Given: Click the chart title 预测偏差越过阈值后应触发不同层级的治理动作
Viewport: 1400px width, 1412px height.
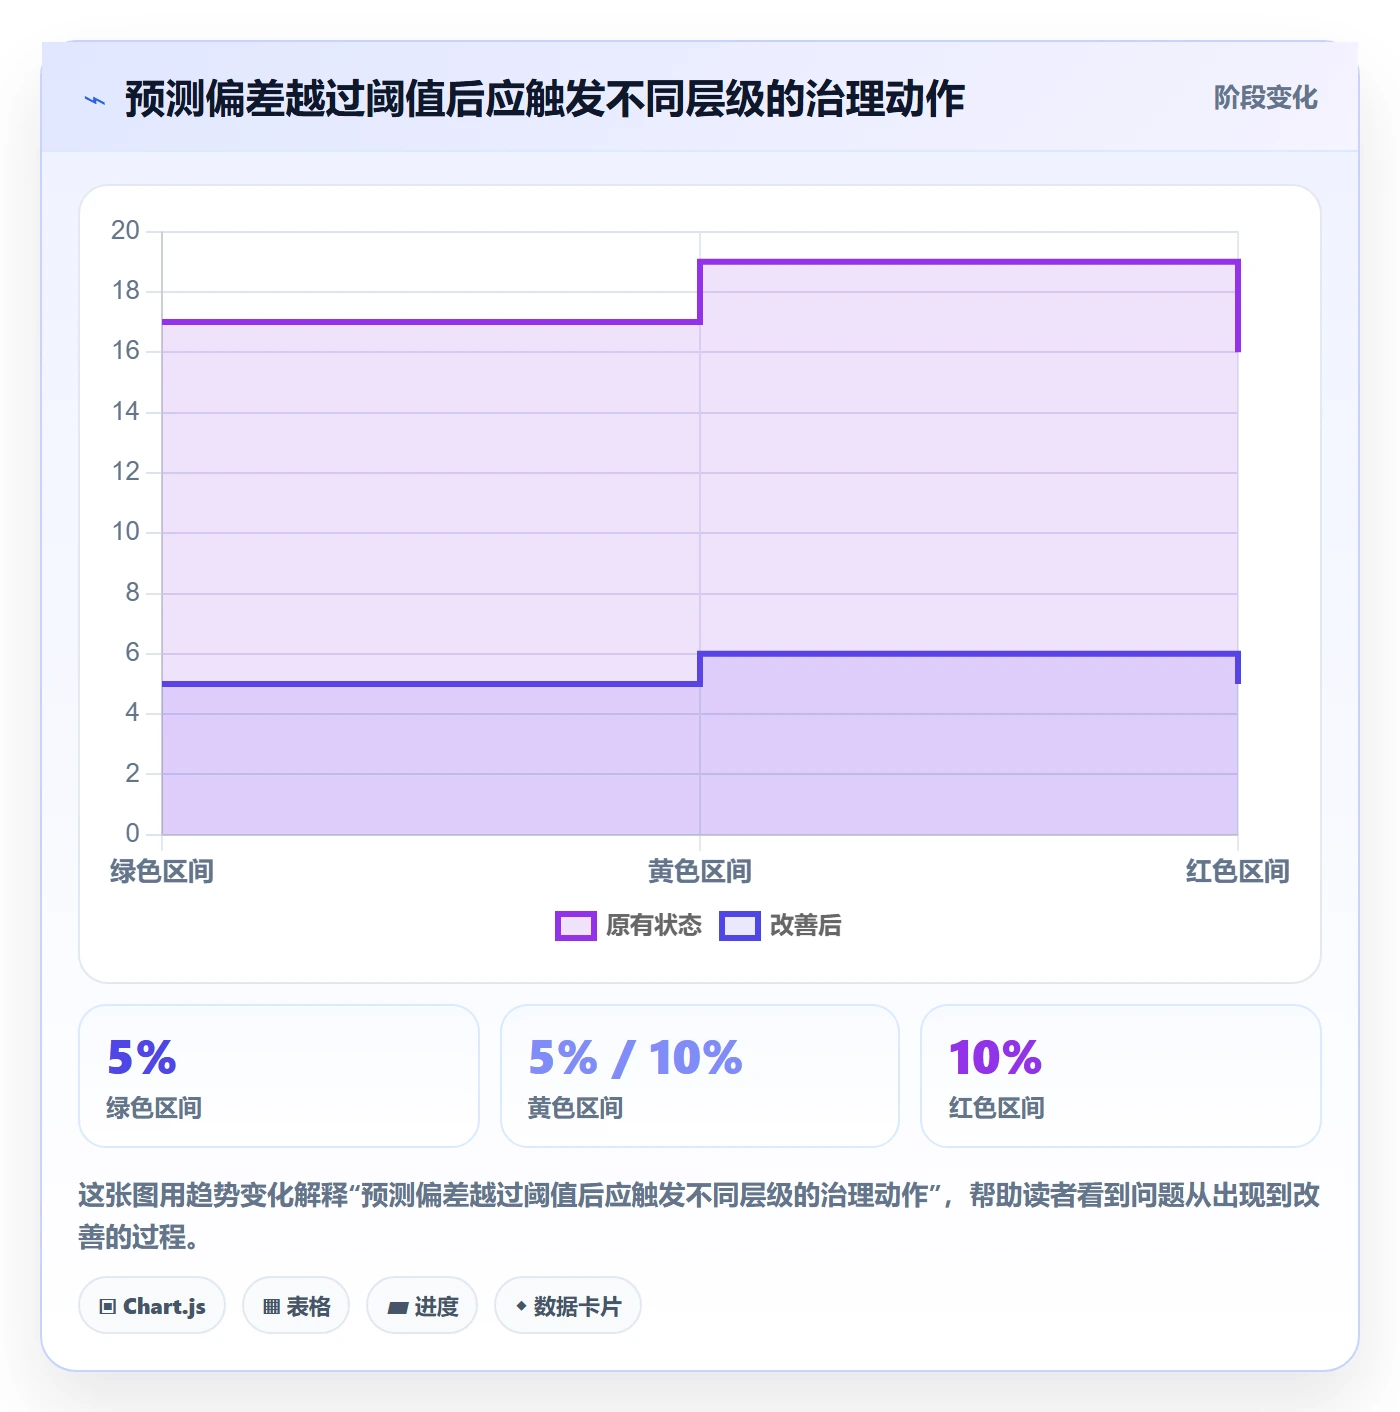Looking at the screenshot, I should pyautogui.click(x=545, y=99).
